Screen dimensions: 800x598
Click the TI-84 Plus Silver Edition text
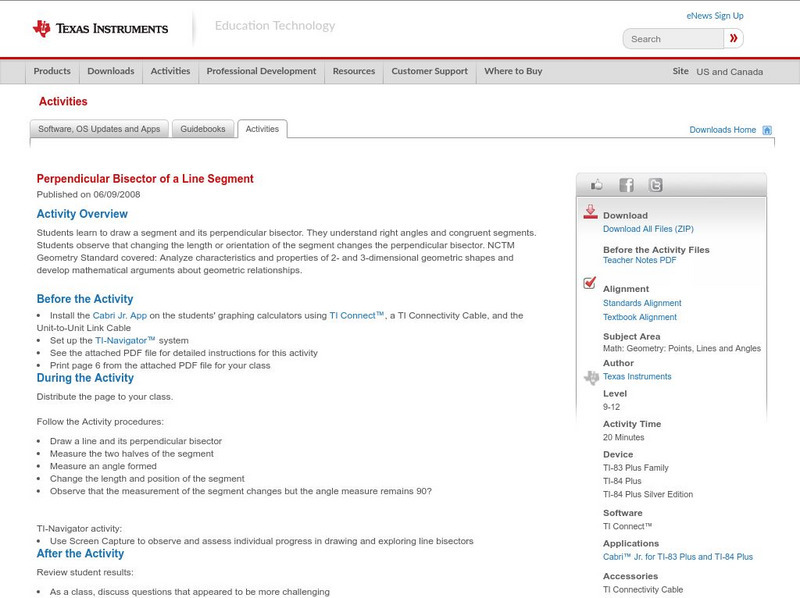pos(648,494)
